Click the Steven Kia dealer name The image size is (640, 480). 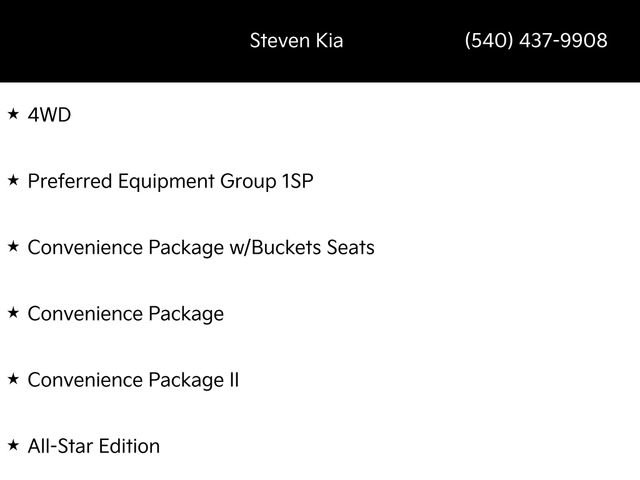point(296,41)
